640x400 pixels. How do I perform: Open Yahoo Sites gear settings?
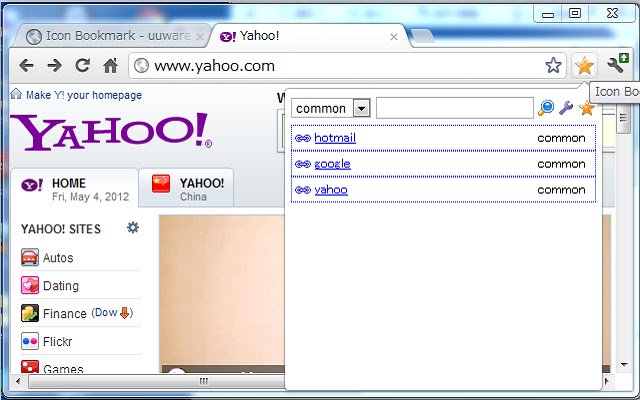(133, 227)
